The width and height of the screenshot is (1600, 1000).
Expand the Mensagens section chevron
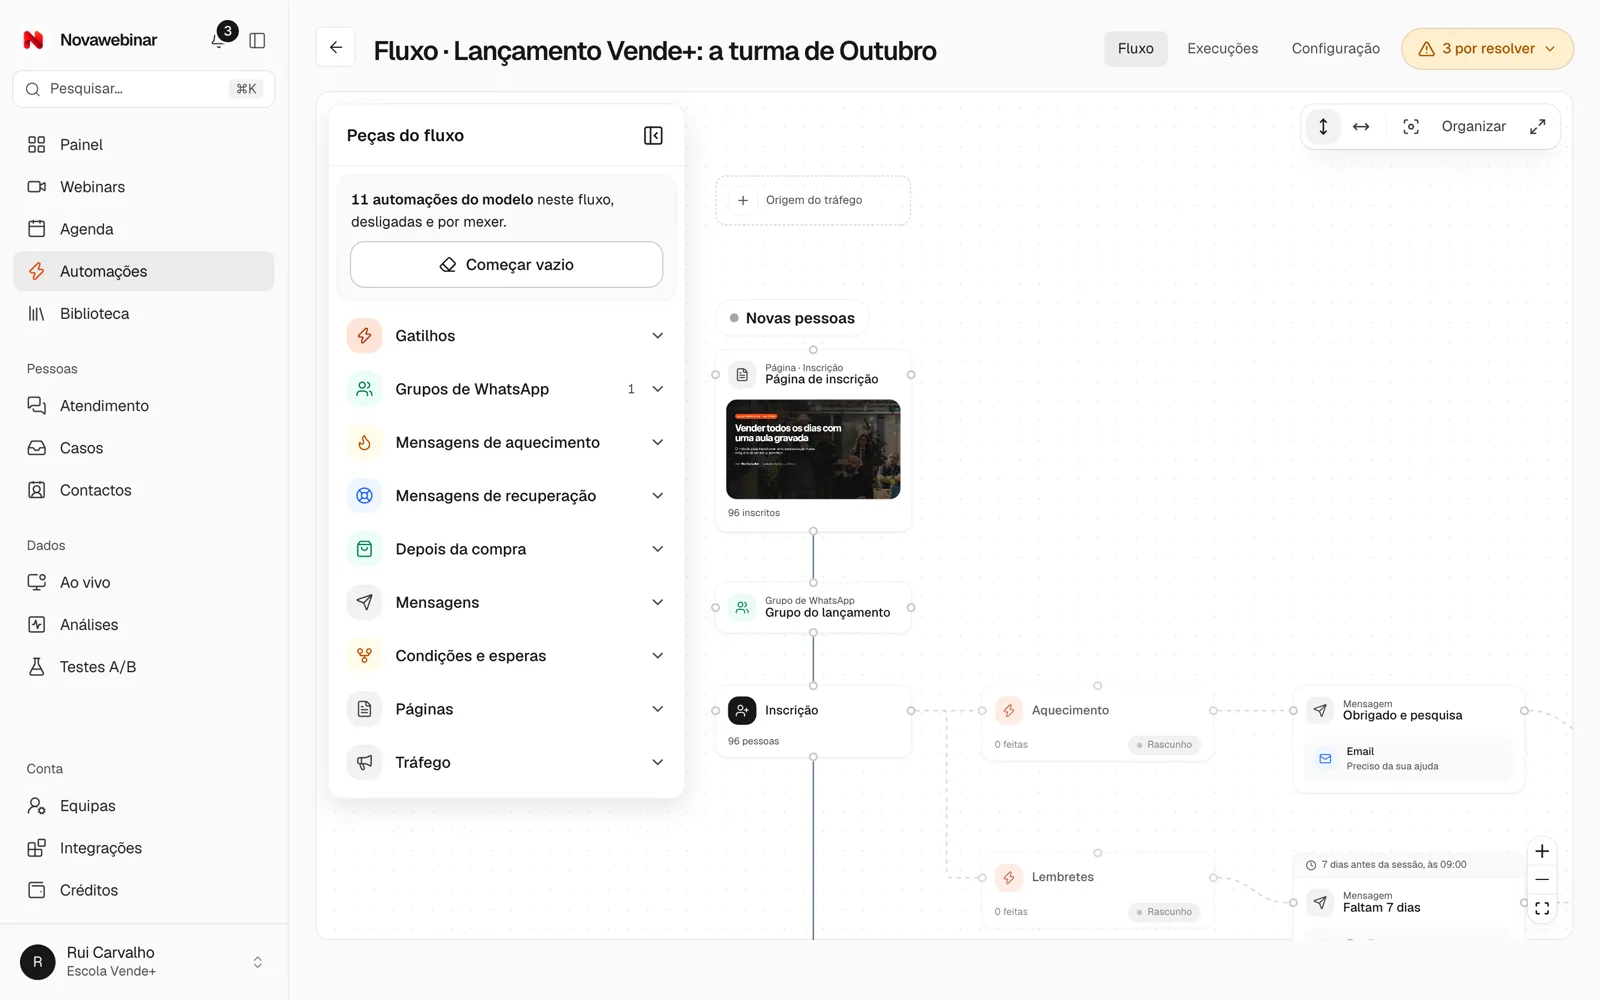coord(658,602)
